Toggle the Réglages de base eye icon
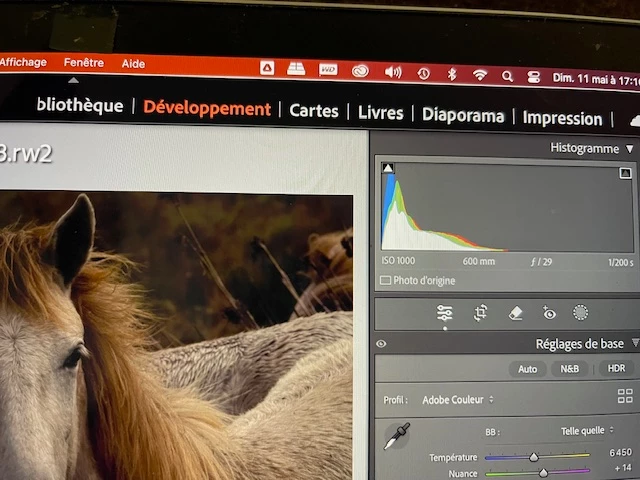The image size is (640, 480). point(381,344)
